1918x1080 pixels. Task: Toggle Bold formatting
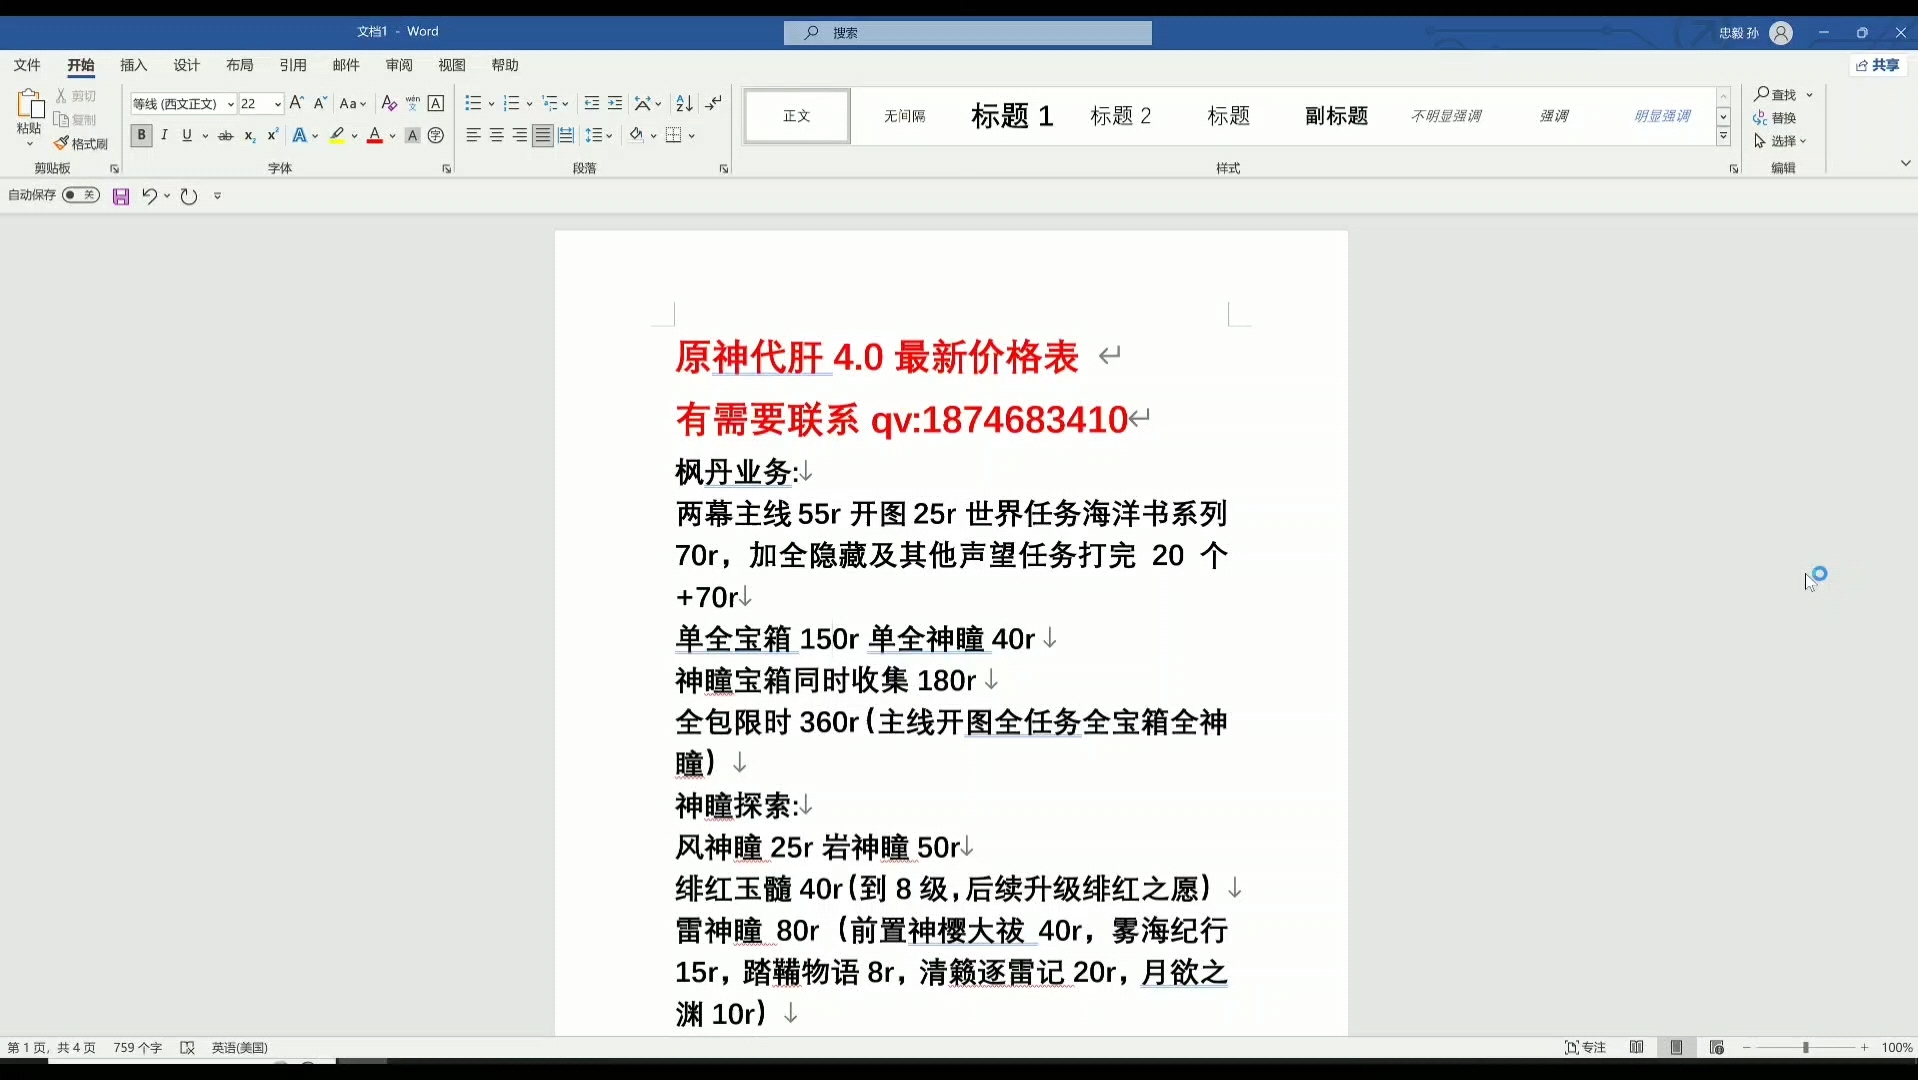(141, 135)
